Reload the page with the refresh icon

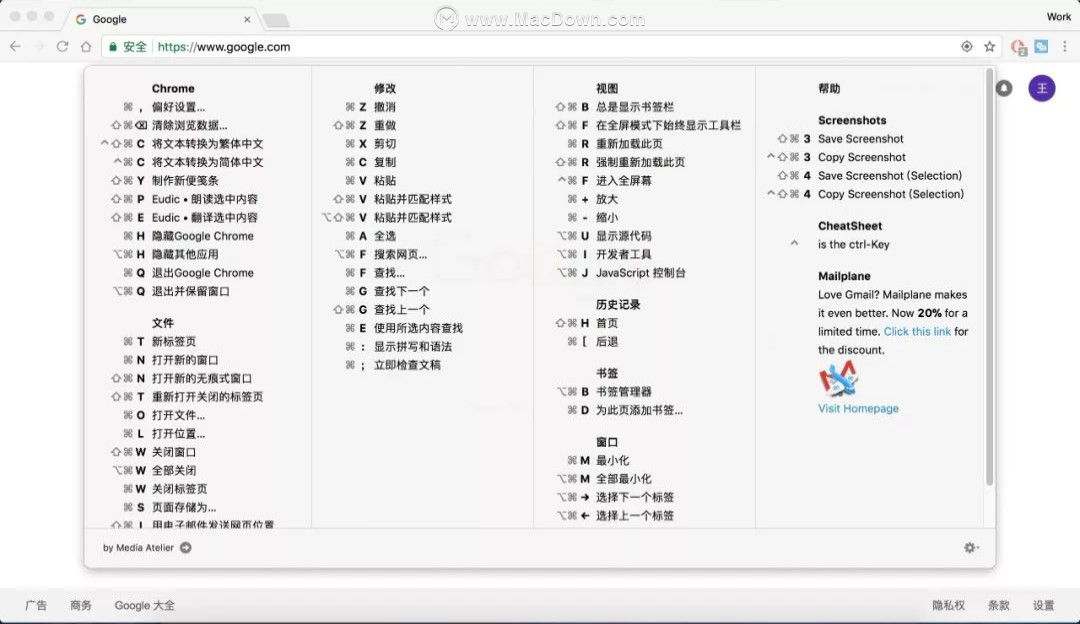coord(62,47)
